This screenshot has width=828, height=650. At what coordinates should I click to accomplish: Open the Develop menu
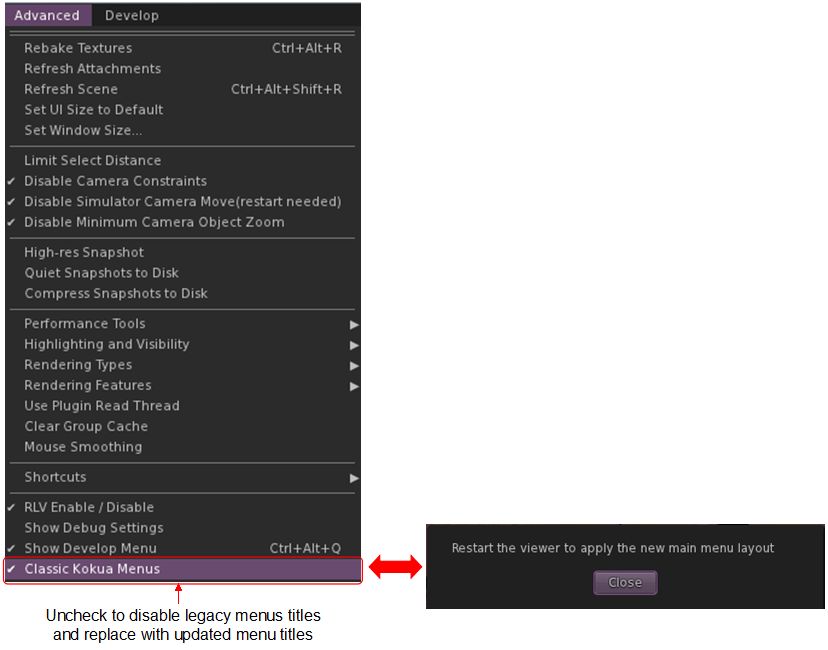pyautogui.click(x=131, y=15)
